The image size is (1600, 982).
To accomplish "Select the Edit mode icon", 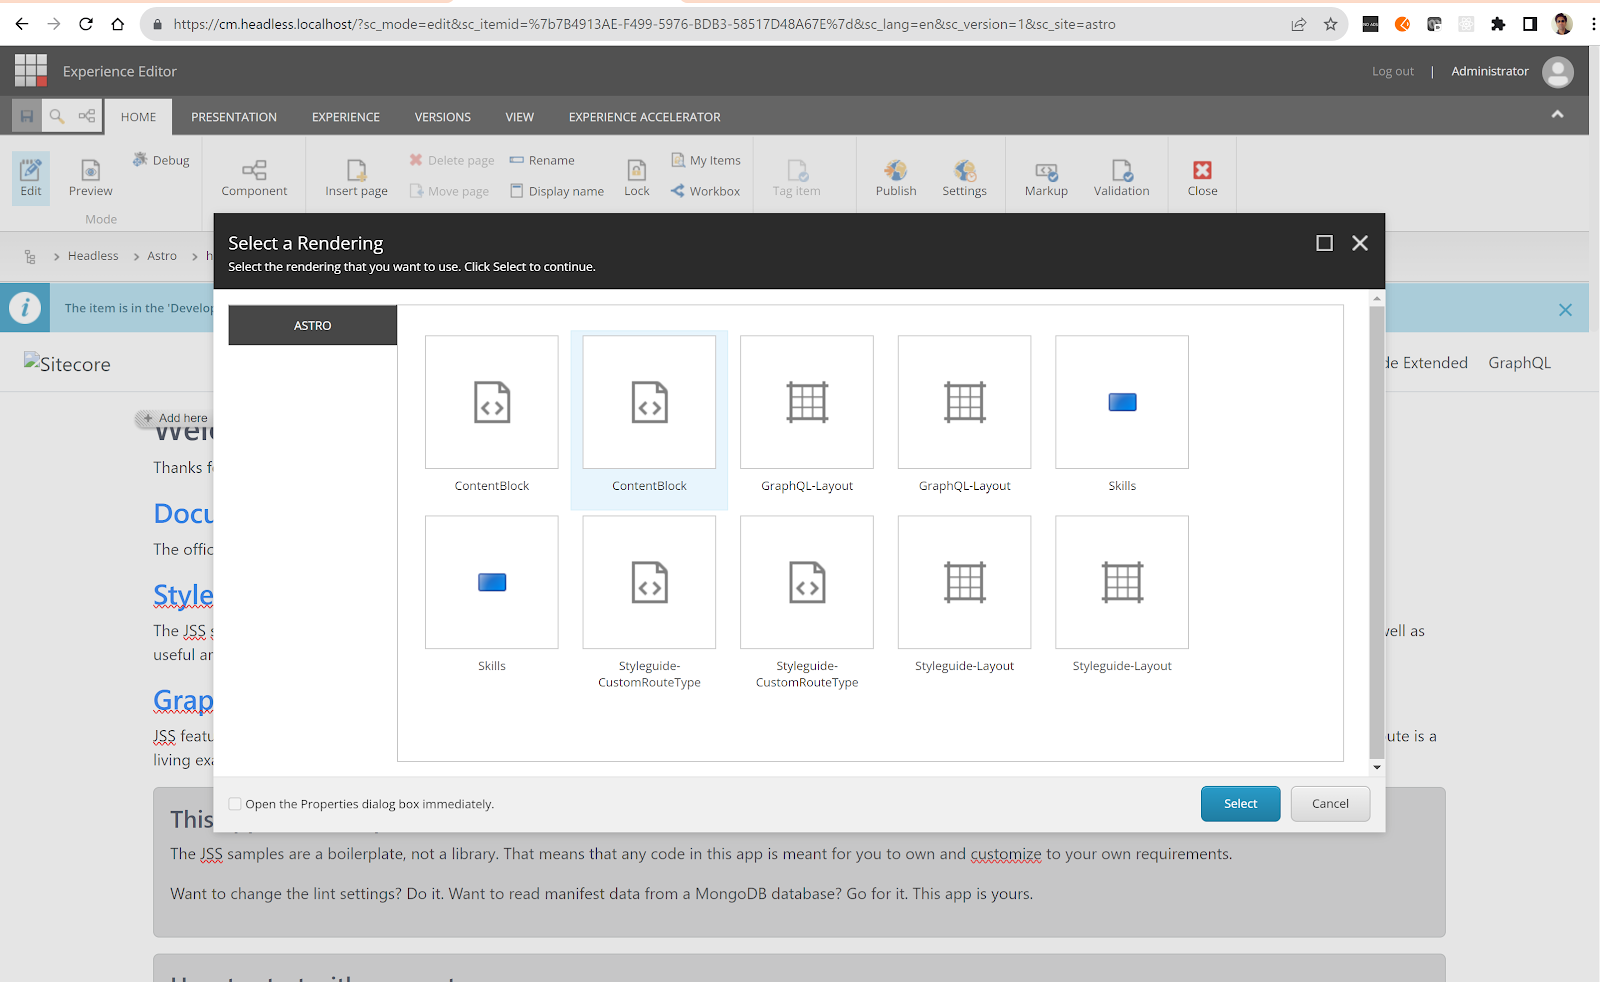I will (x=31, y=178).
